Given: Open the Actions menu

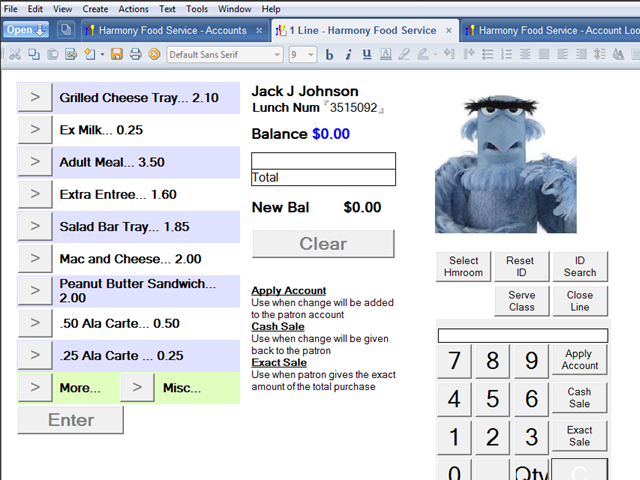Looking at the screenshot, I should pos(133,9).
